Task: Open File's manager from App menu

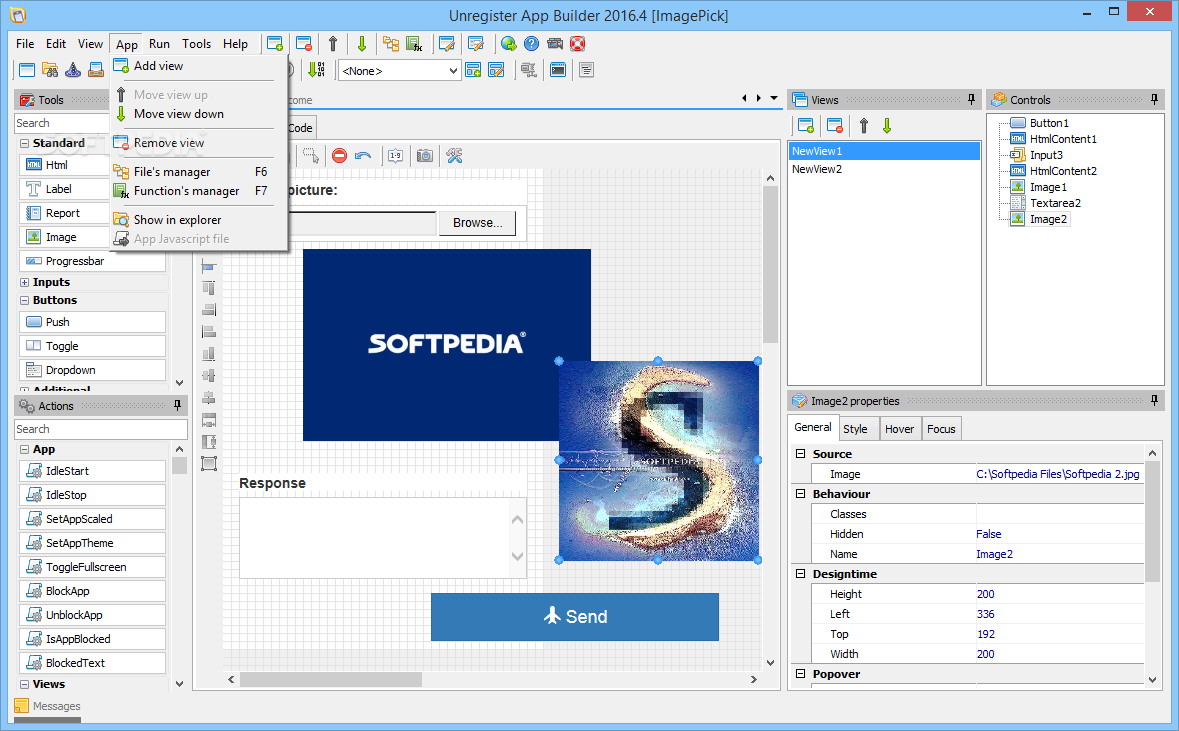Action: tap(199, 171)
